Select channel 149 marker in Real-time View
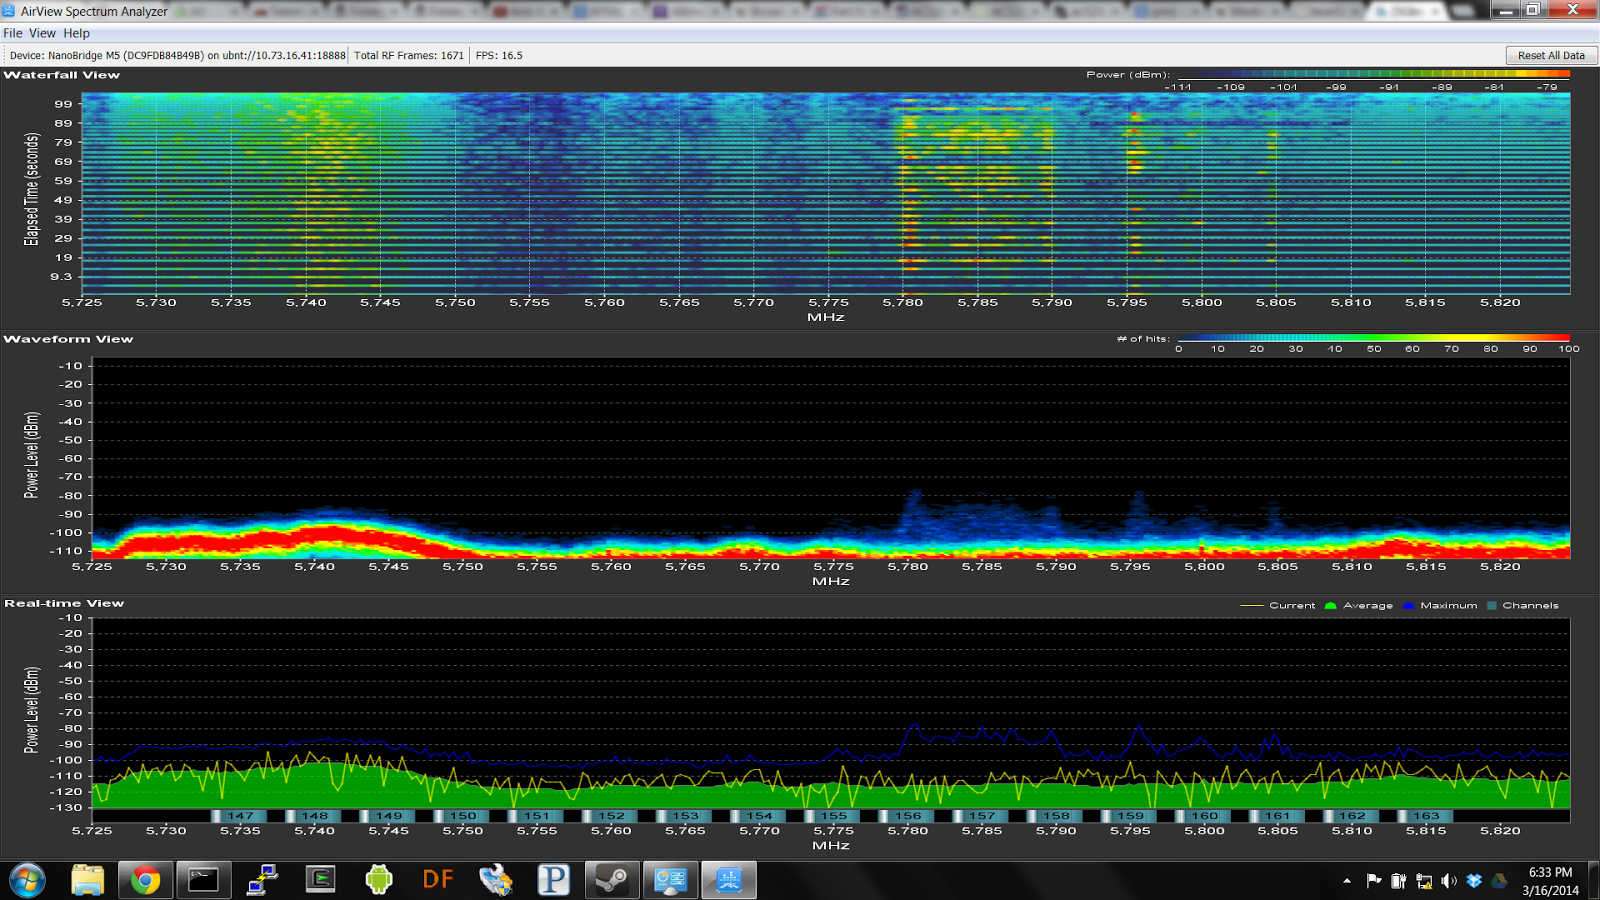The width and height of the screenshot is (1600, 900). (388, 816)
